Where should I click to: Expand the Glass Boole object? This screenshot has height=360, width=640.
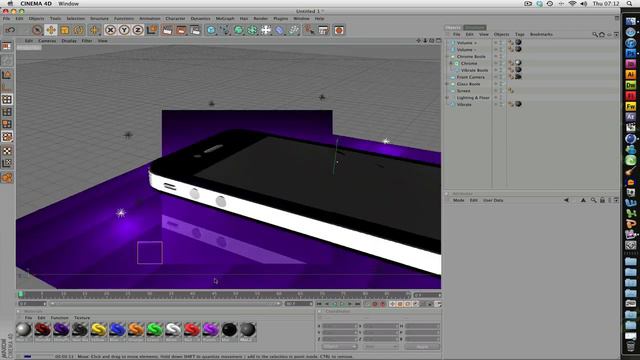[x=447, y=84]
